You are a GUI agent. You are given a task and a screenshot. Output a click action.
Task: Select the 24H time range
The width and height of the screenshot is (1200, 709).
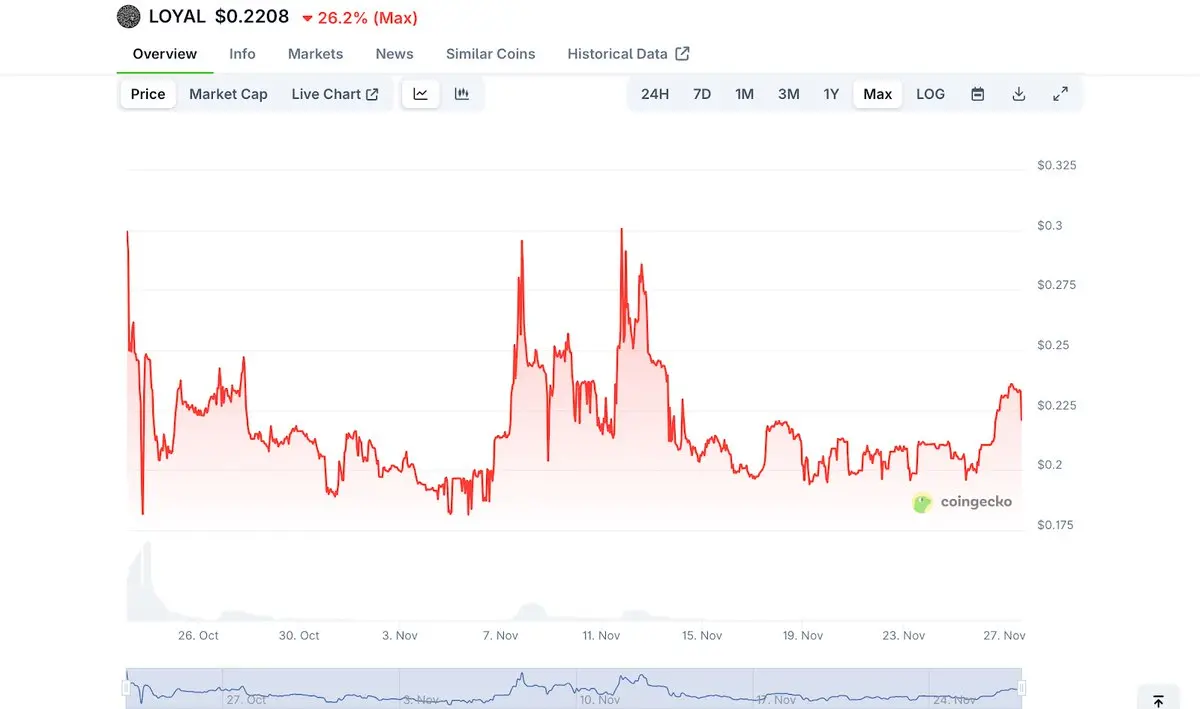pyautogui.click(x=655, y=94)
